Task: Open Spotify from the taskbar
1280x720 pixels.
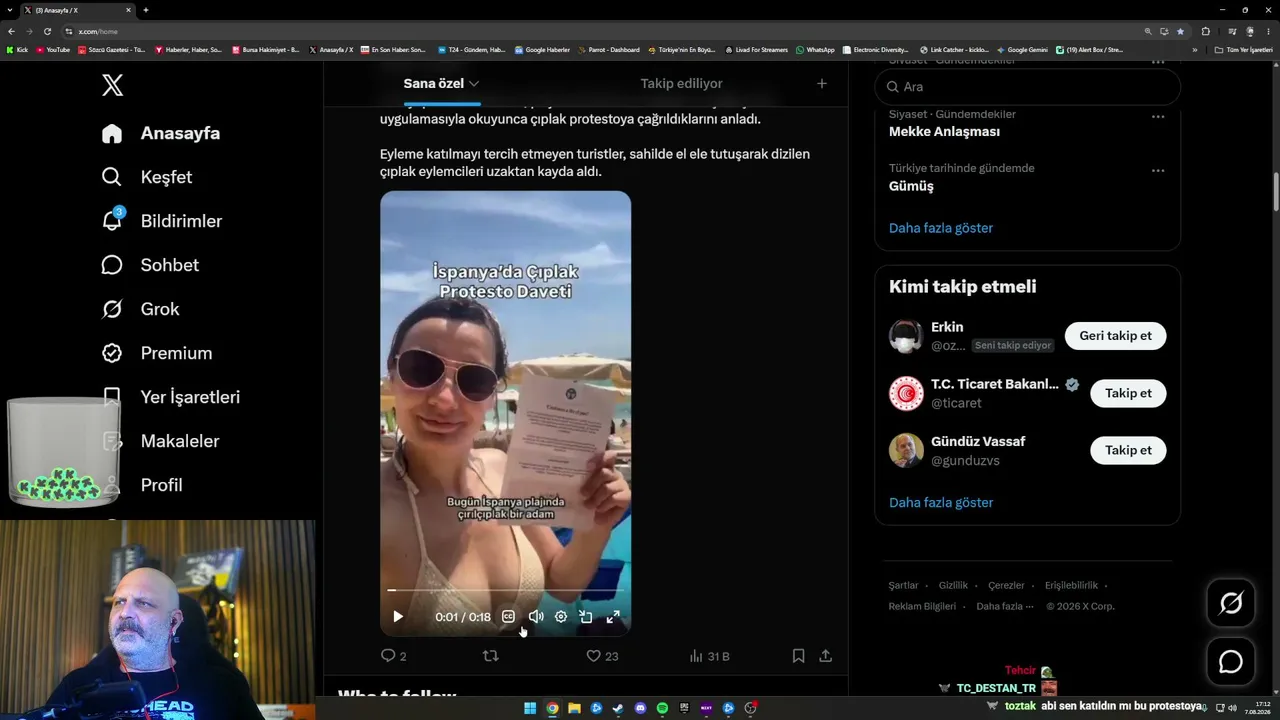Action: [662, 709]
